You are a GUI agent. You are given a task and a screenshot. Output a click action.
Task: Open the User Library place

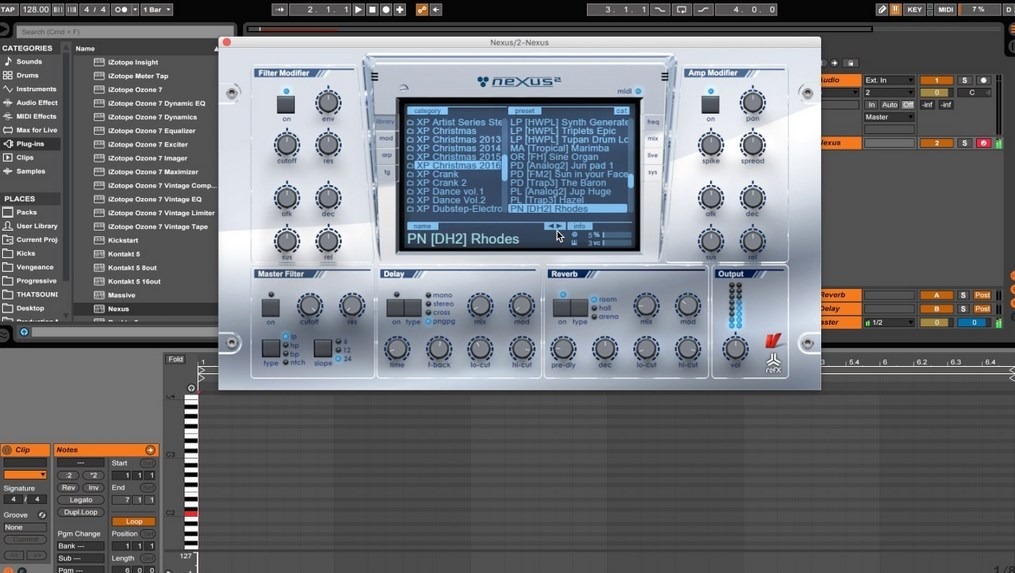[37, 226]
